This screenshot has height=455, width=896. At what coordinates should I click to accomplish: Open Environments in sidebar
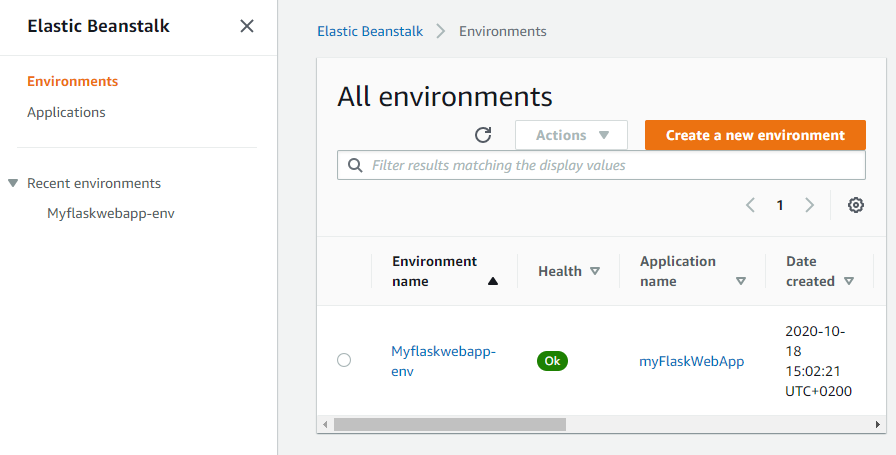point(73,81)
